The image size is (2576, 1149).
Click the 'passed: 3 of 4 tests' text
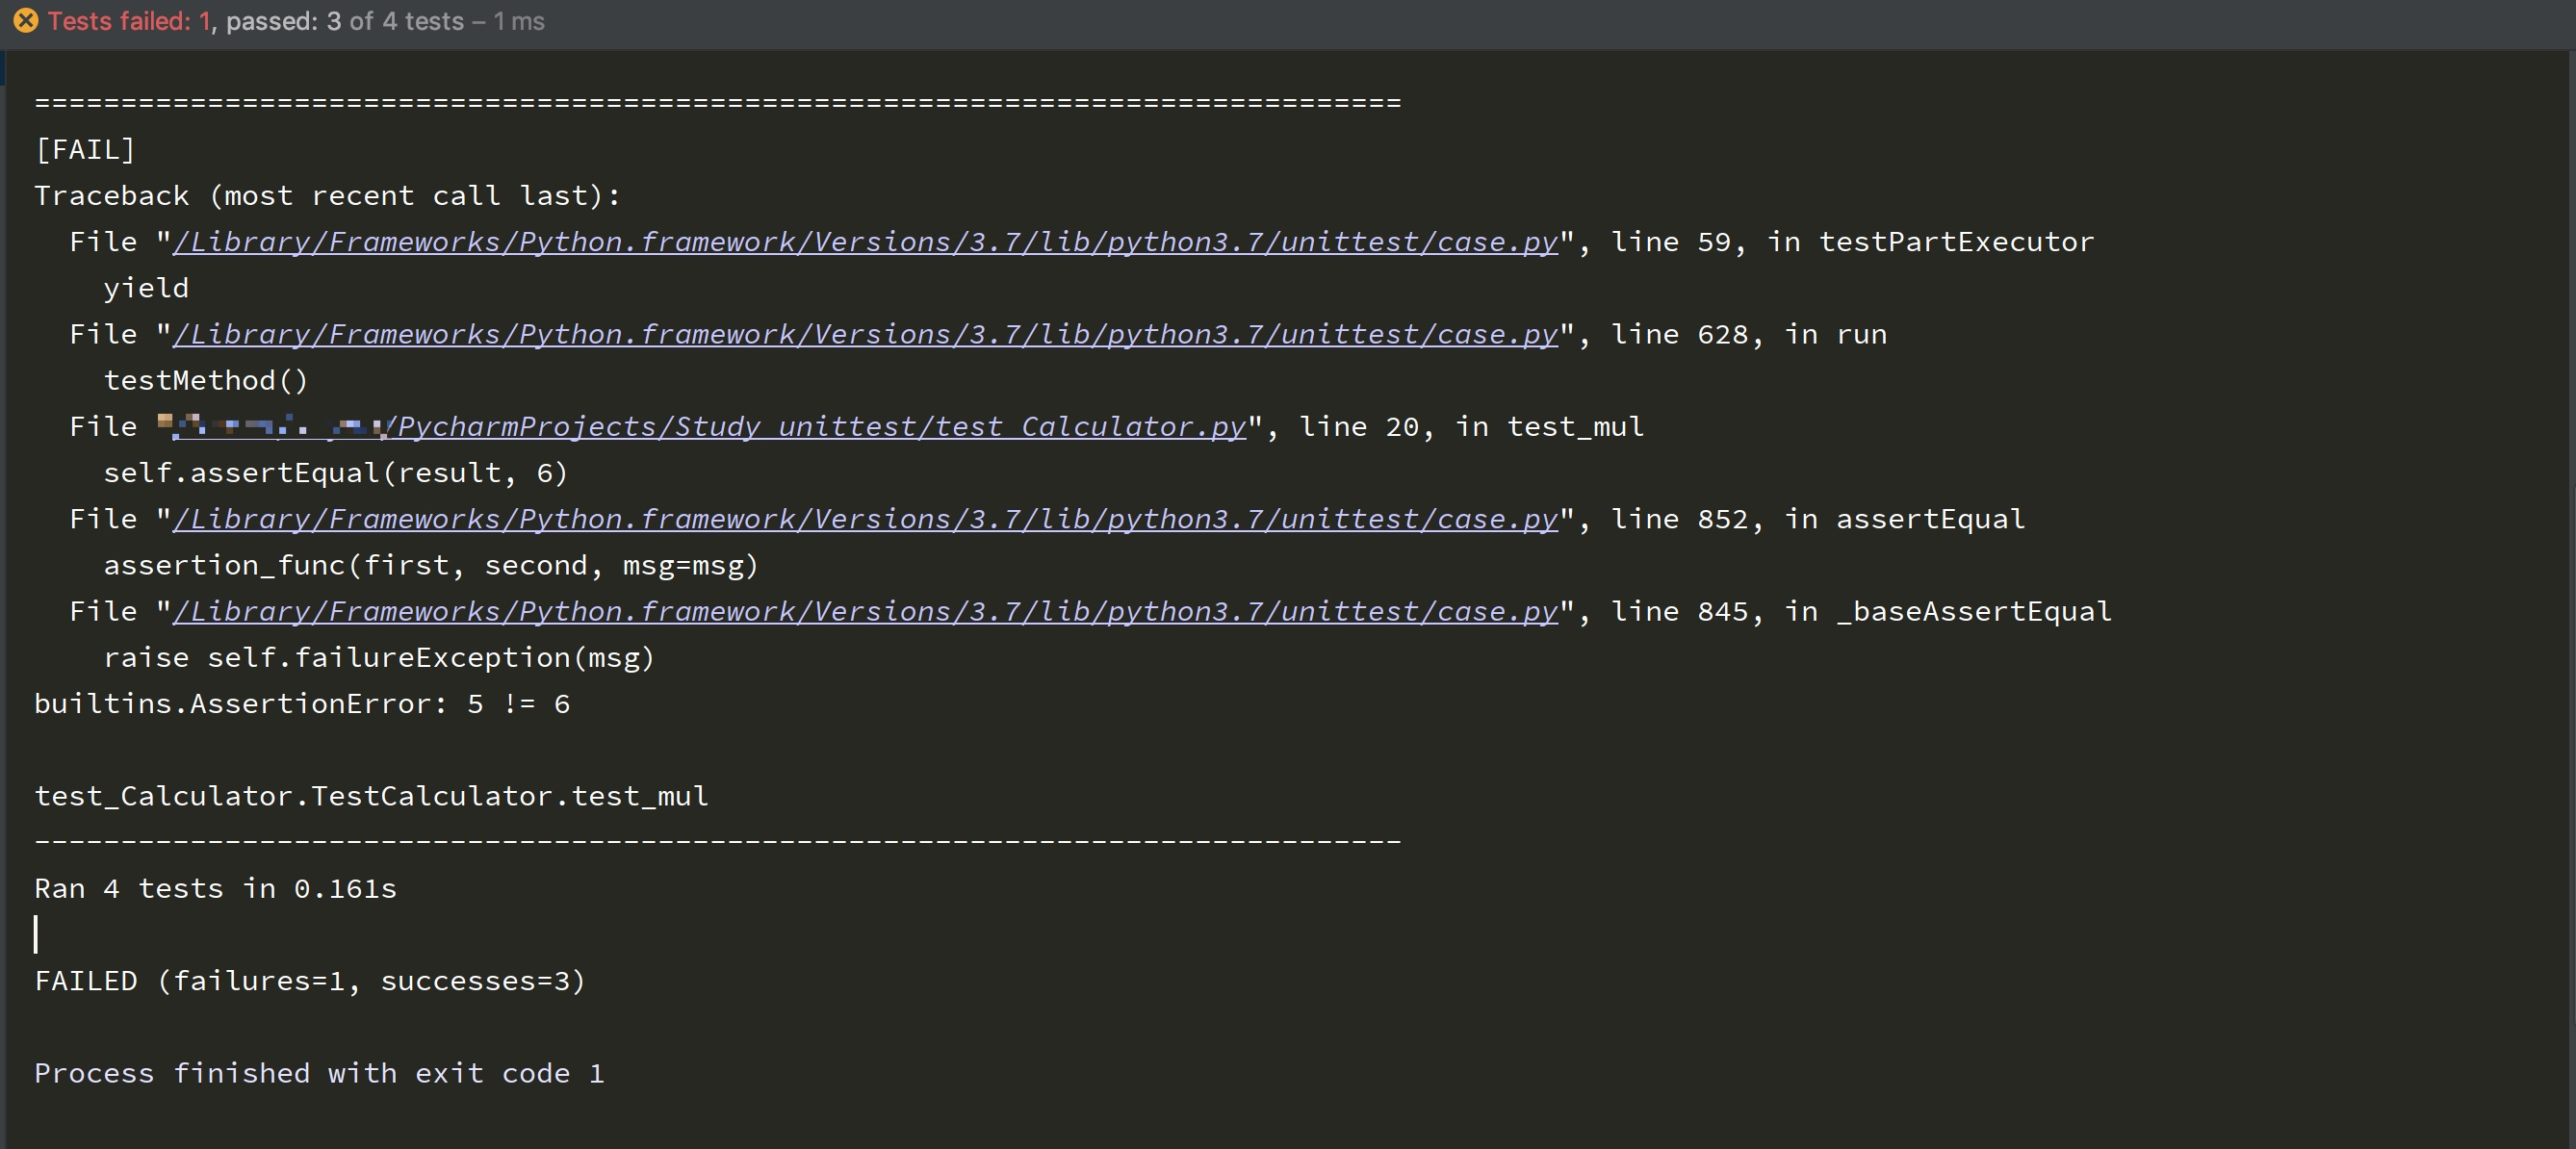coord(344,21)
